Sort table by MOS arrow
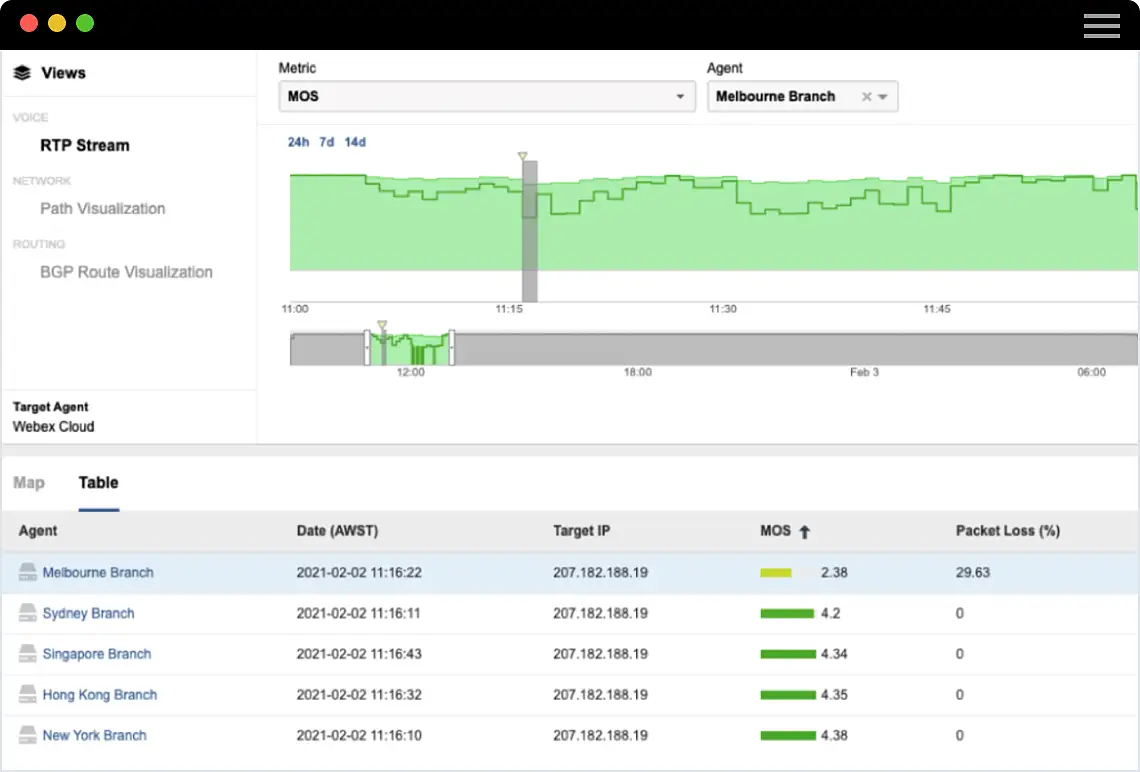 coord(804,532)
